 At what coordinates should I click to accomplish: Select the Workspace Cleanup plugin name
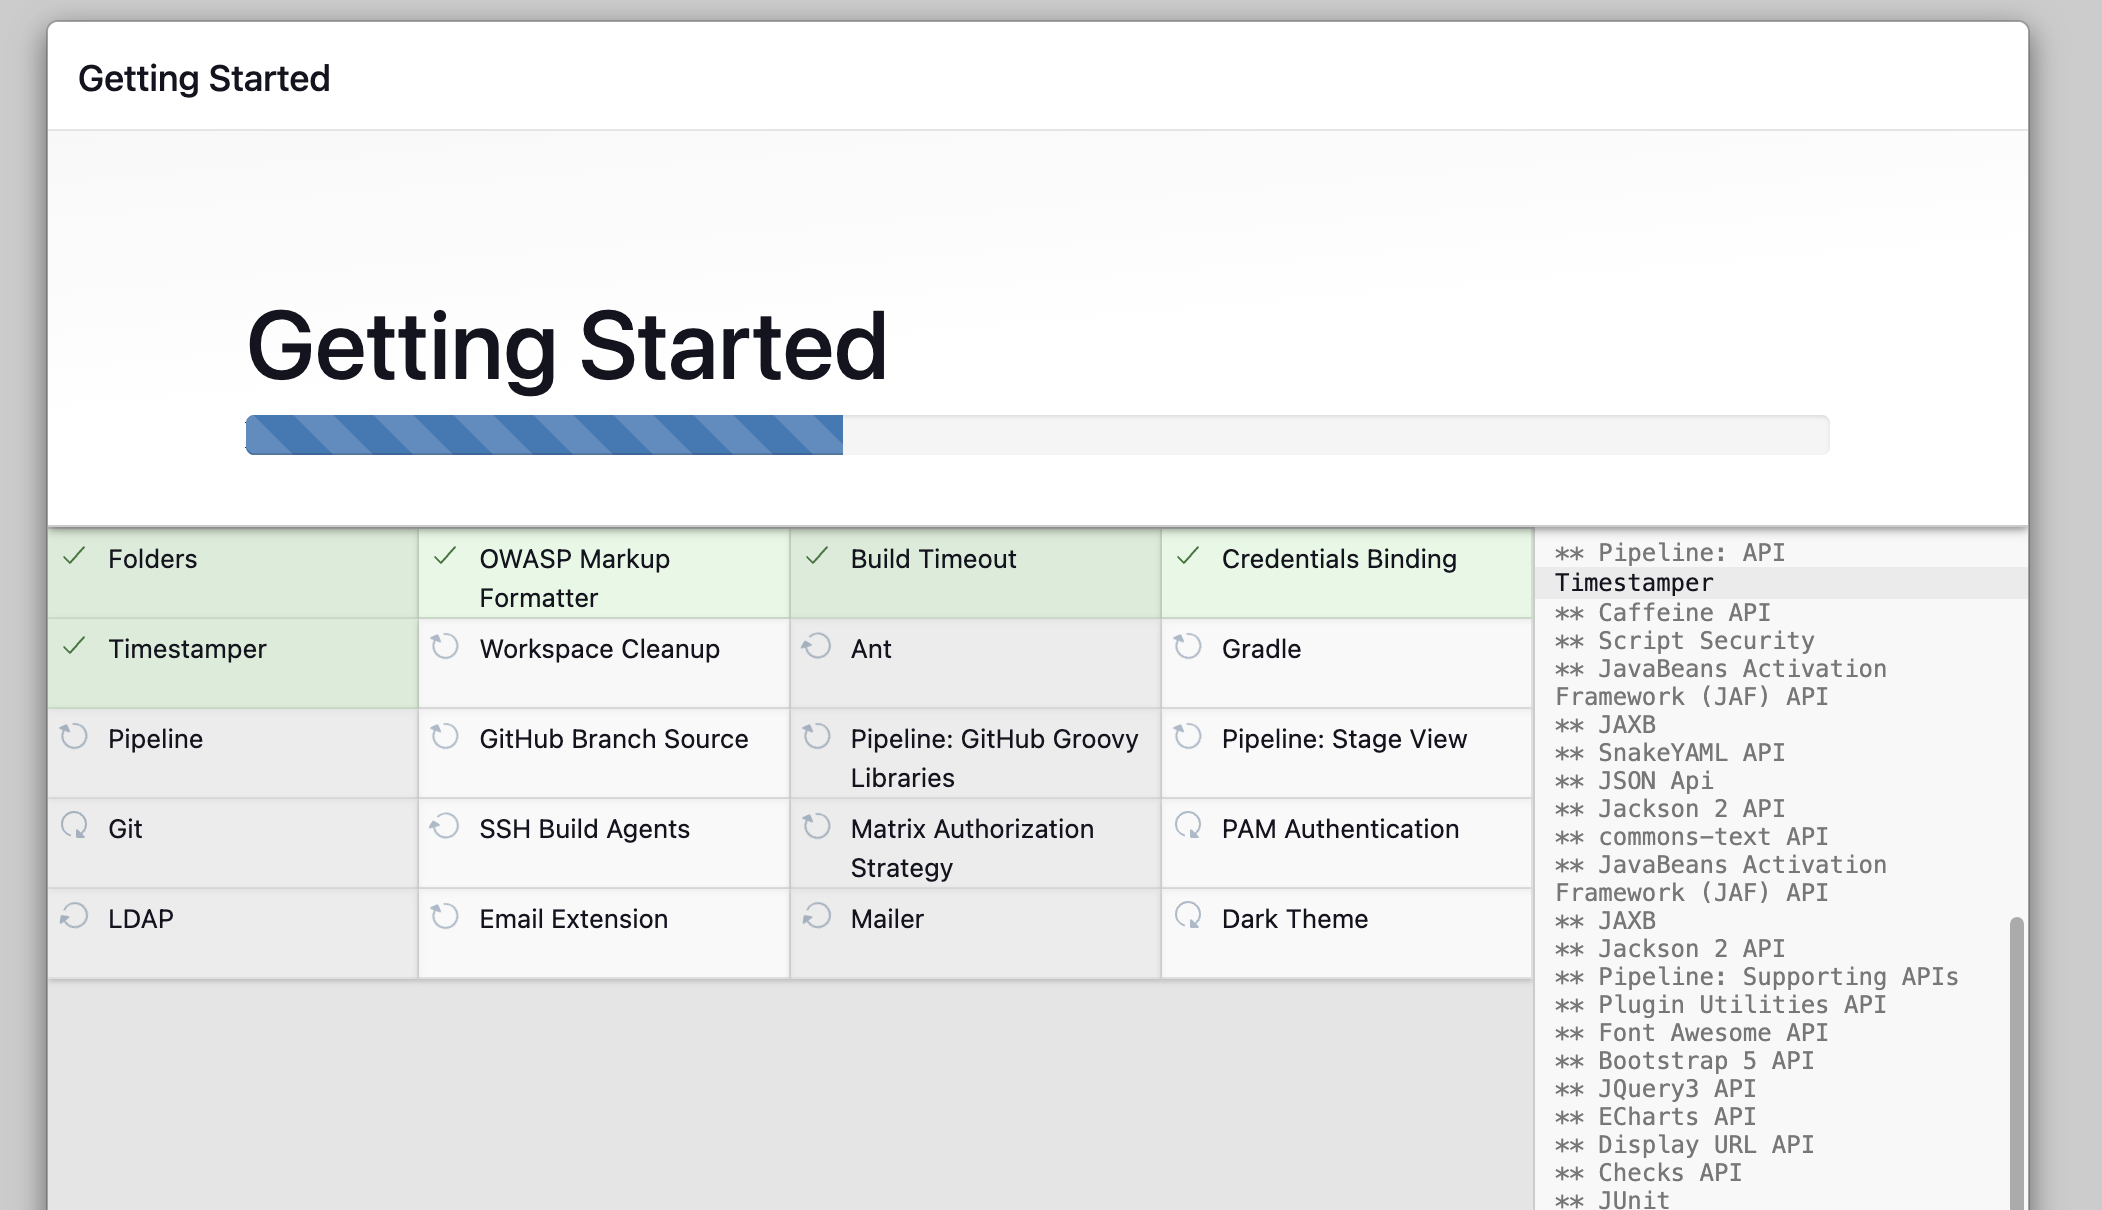(599, 649)
